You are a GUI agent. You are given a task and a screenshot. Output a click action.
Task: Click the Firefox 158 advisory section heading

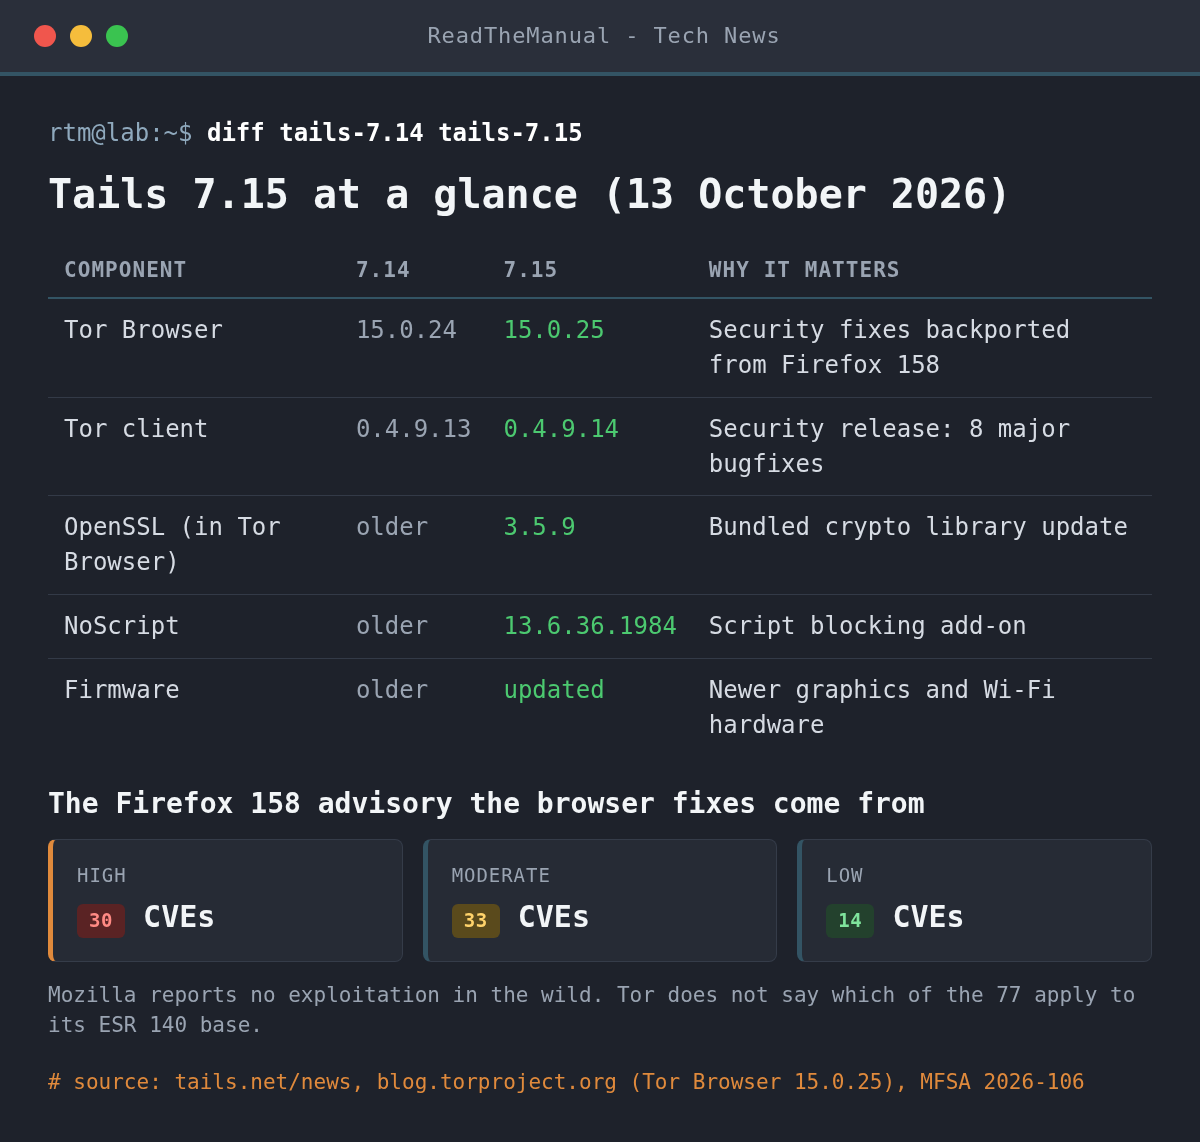(x=486, y=804)
